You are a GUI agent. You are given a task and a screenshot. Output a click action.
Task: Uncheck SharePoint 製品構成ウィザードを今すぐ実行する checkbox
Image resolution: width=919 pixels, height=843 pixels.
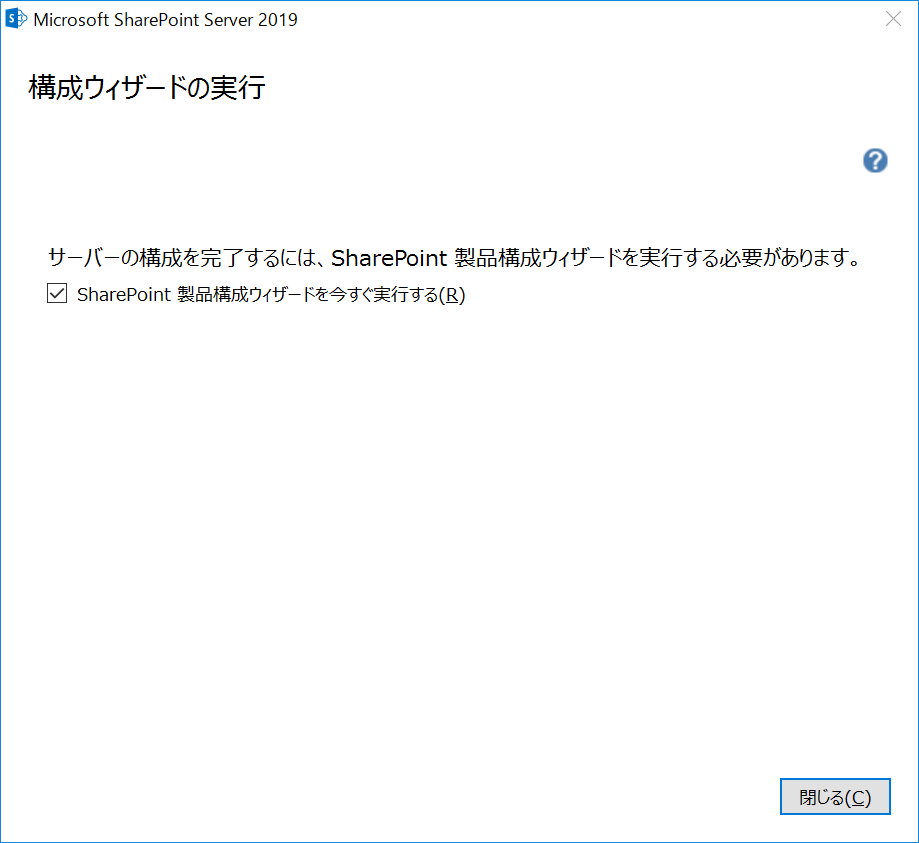tap(57, 293)
